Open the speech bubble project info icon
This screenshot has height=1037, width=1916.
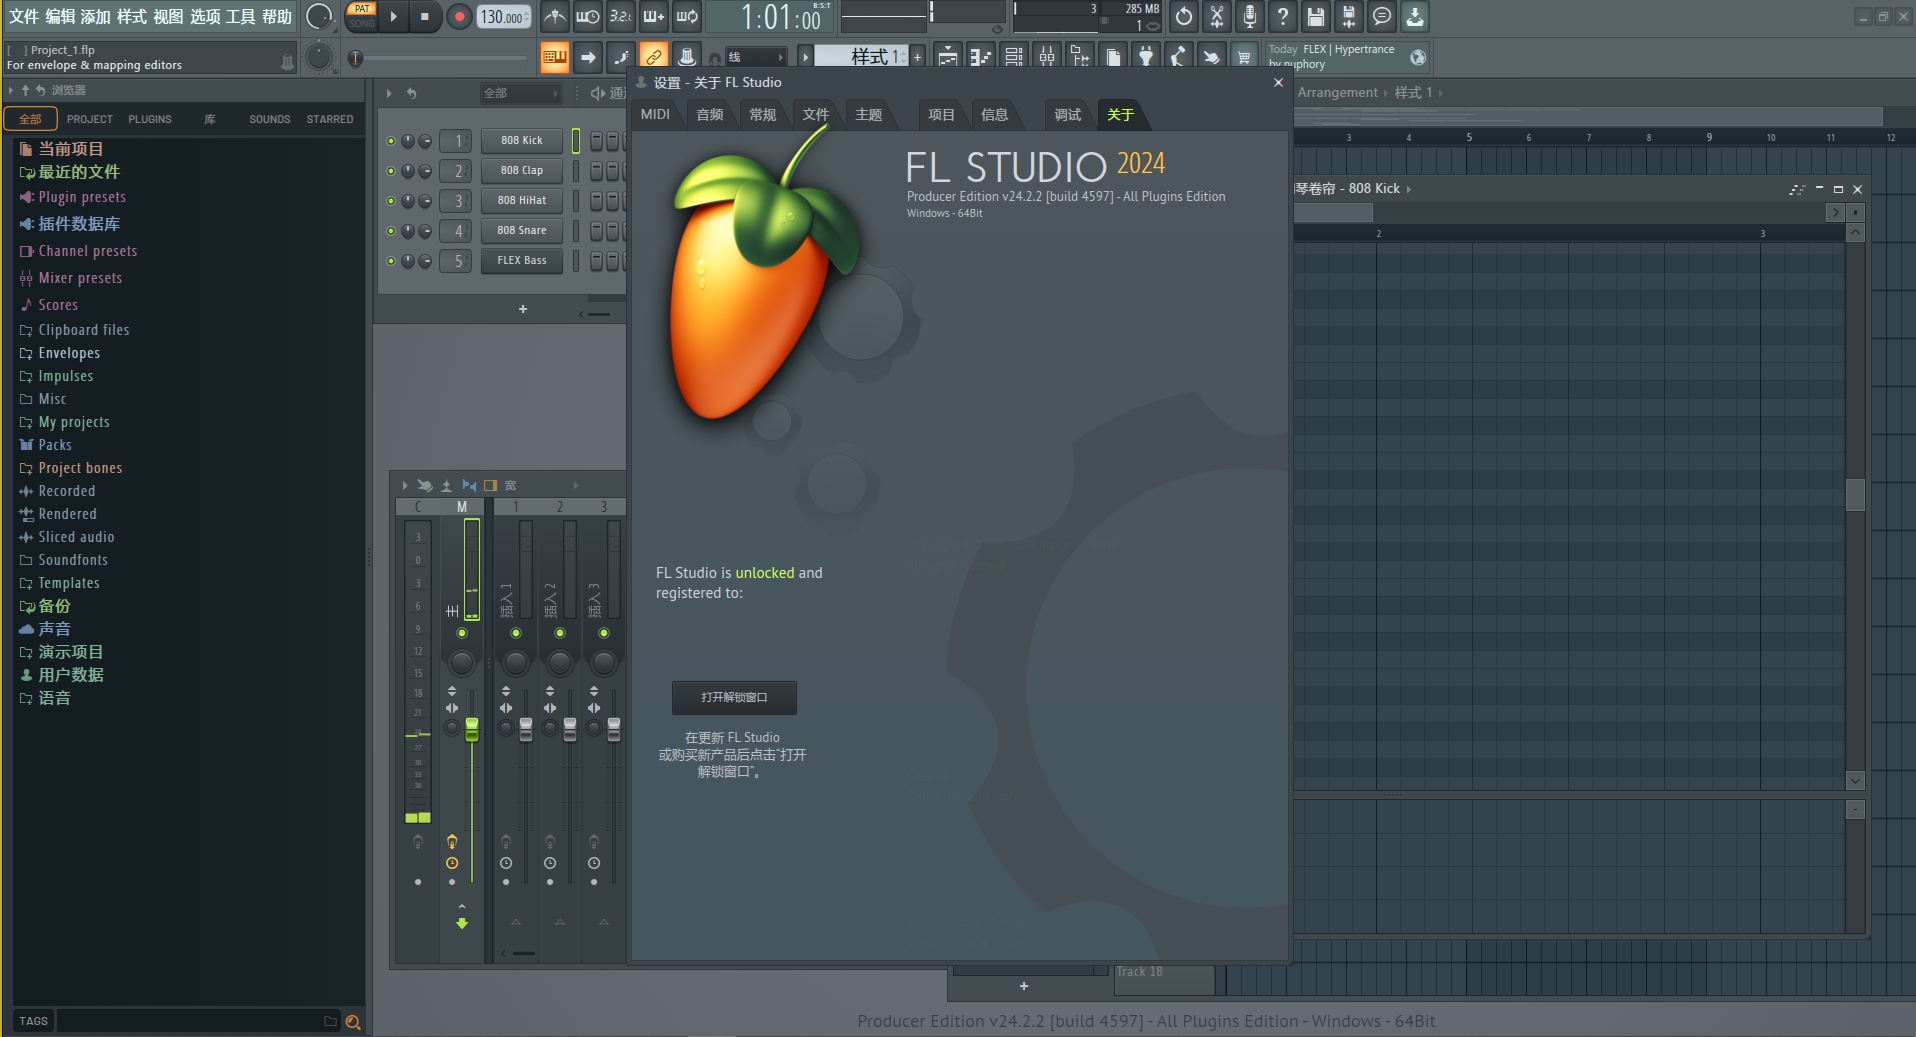(x=1382, y=16)
